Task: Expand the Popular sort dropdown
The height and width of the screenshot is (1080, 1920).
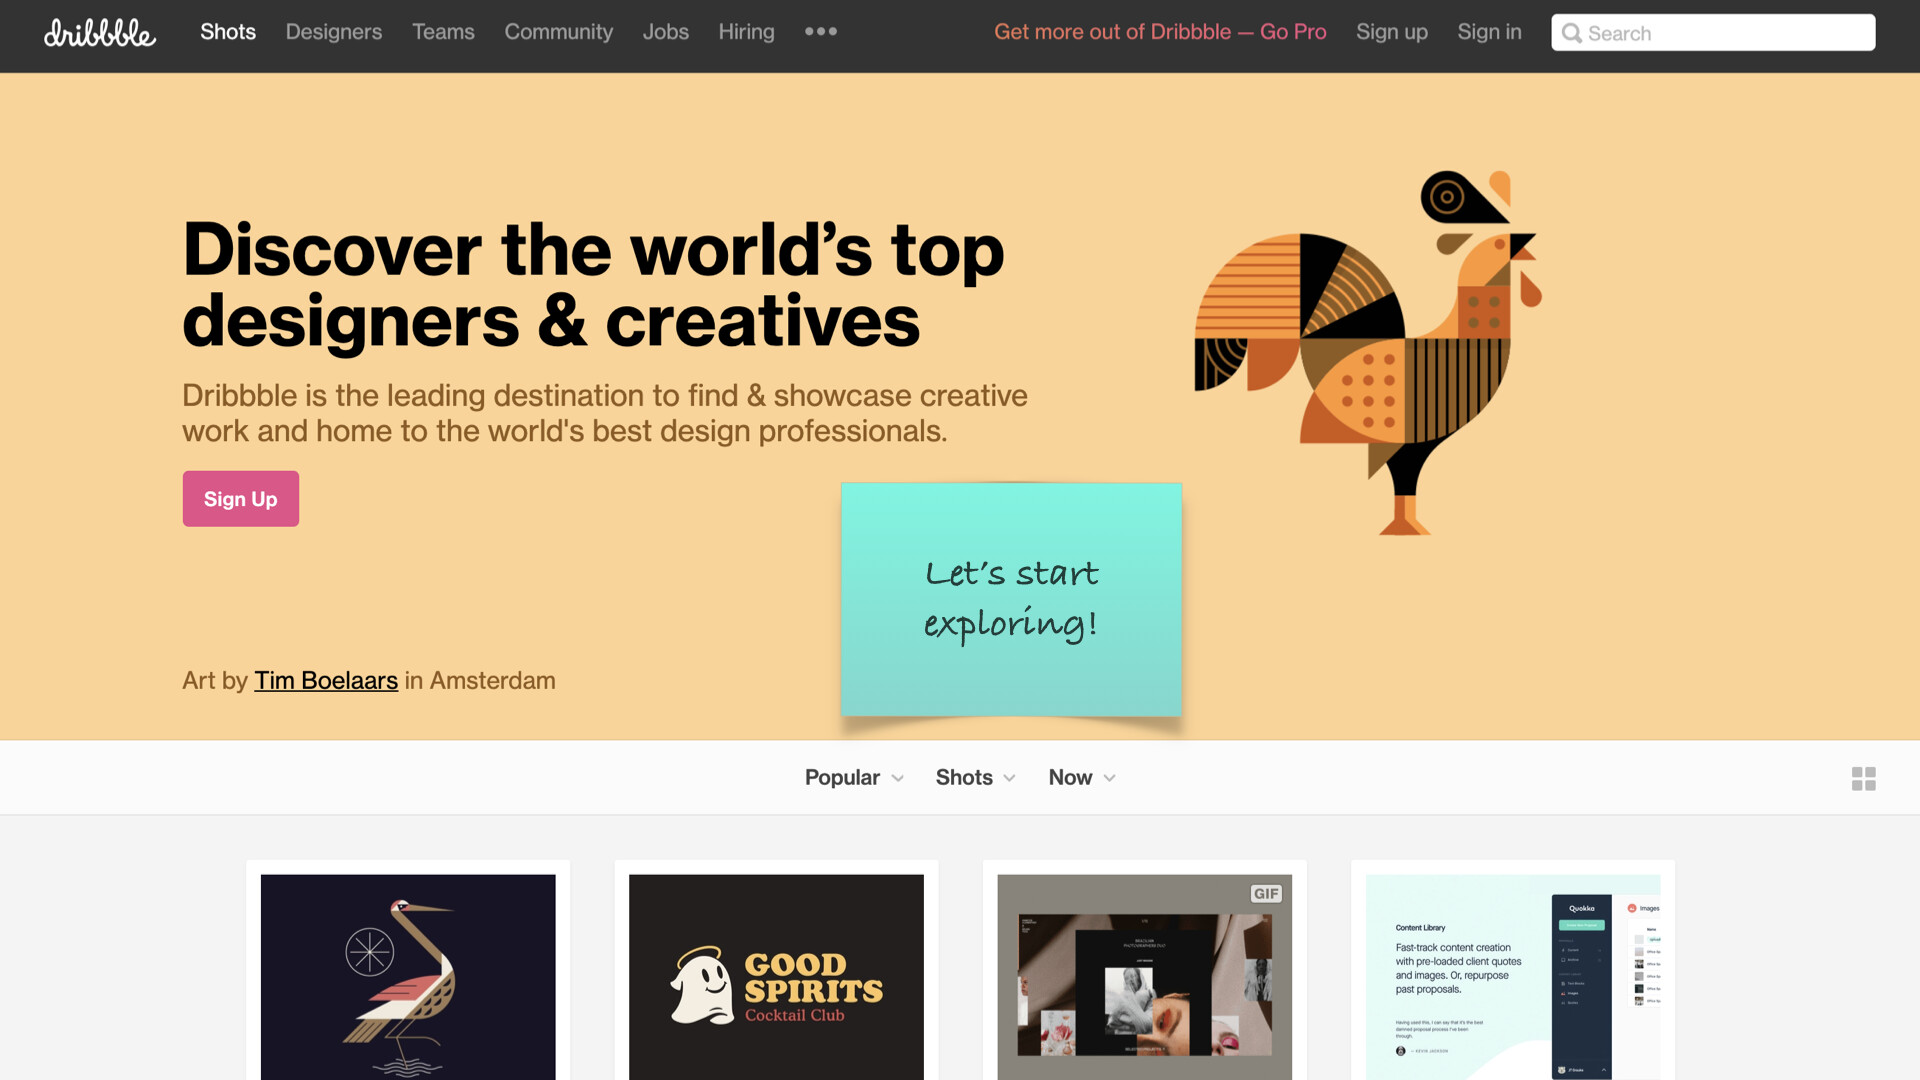Action: point(854,777)
